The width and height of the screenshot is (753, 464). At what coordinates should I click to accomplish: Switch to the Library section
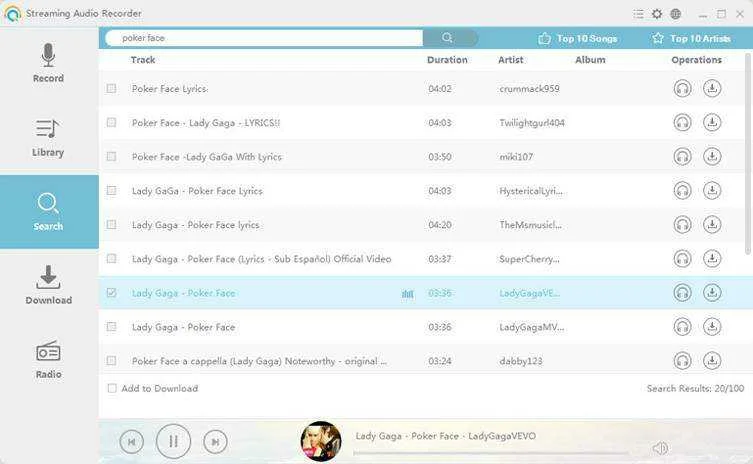point(48,138)
